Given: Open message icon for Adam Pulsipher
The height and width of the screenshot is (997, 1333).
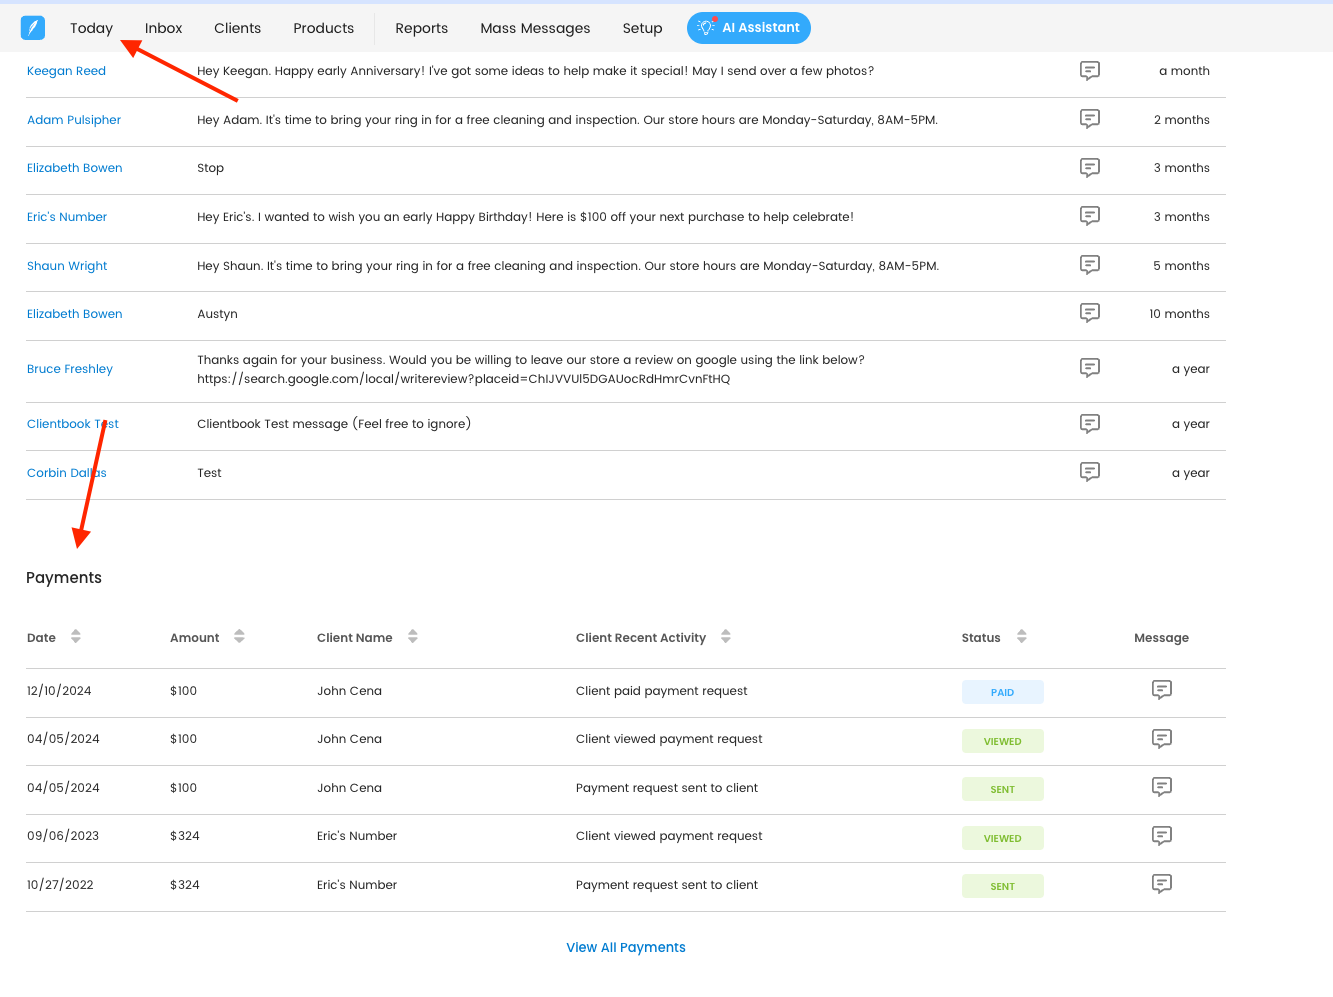Looking at the screenshot, I should [1090, 119].
